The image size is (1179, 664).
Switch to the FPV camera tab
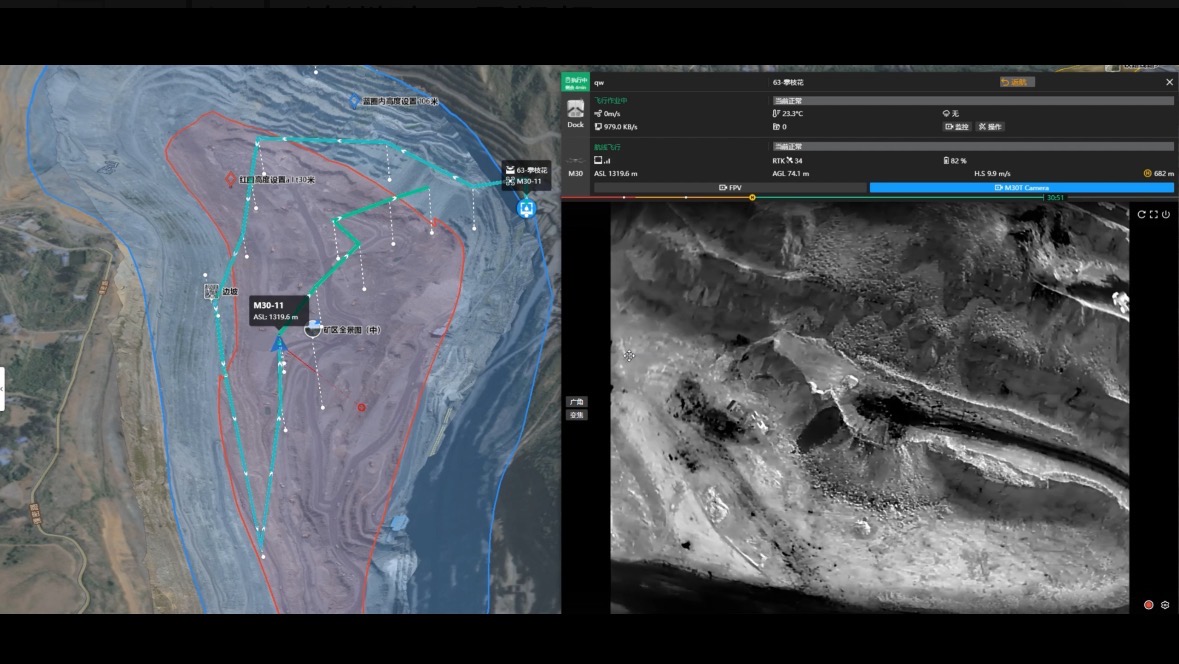pyautogui.click(x=730, y=187)
